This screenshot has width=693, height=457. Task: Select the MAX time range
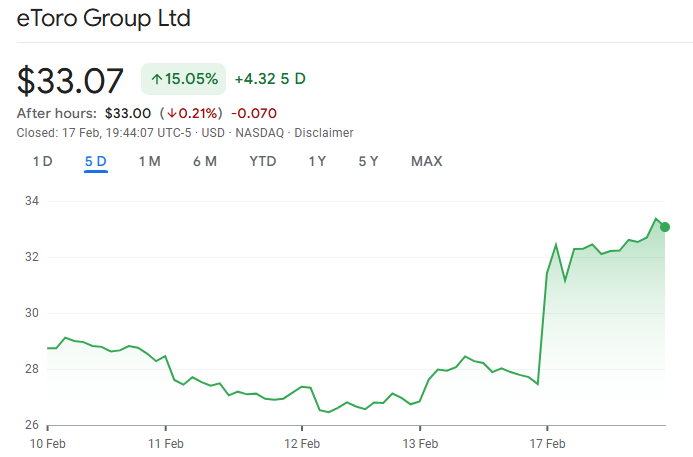(426, 161)
